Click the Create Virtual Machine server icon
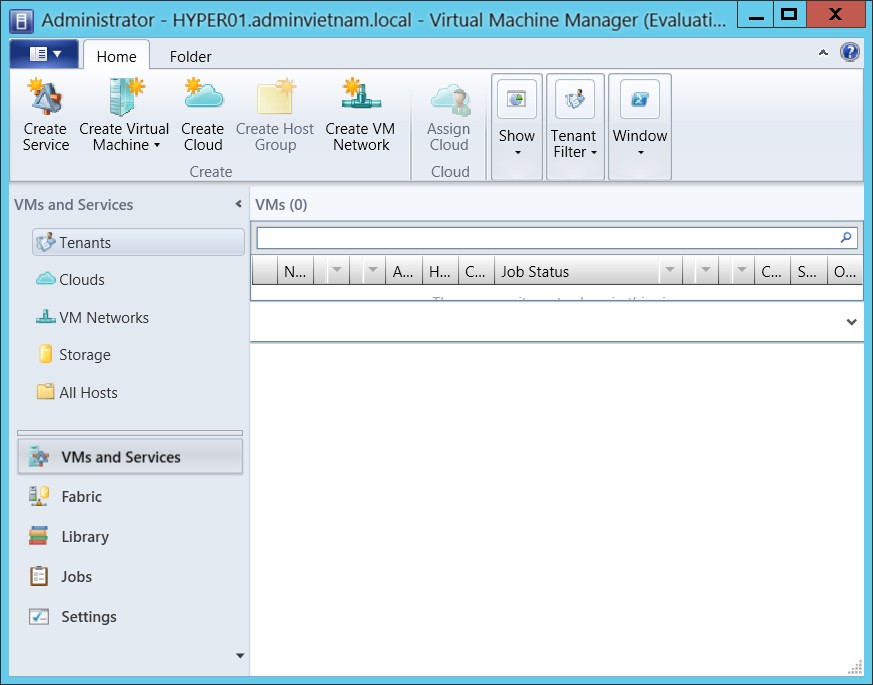Image resolution: width=873 pixels, height=685 pixels. [126, 96]
